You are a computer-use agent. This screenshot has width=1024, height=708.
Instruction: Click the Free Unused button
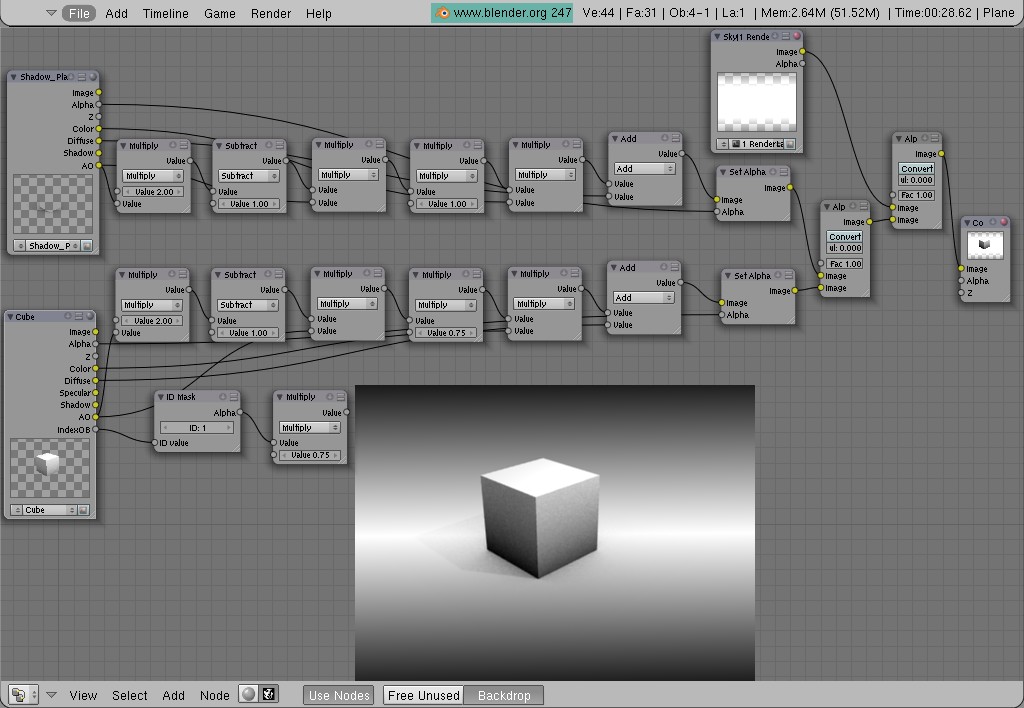coord(423,695)
